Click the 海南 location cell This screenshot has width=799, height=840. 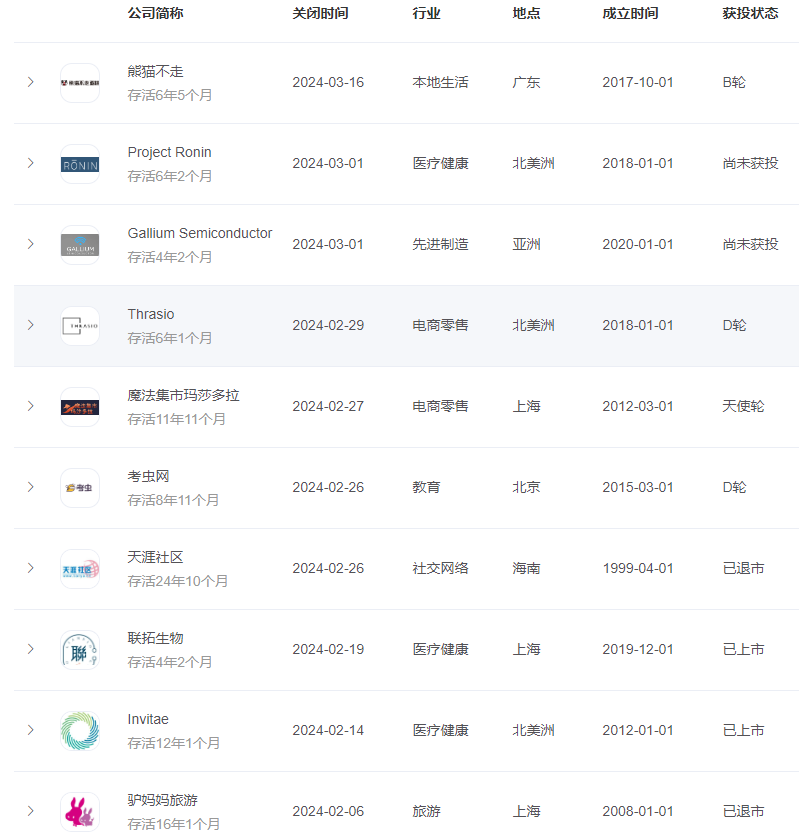(x=526, y=568)
